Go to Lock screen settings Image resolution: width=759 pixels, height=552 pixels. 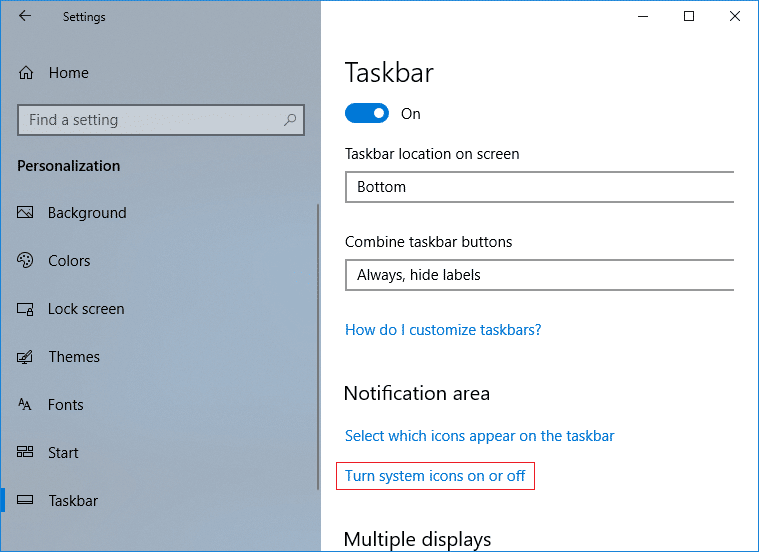click(x=86, y=309)
